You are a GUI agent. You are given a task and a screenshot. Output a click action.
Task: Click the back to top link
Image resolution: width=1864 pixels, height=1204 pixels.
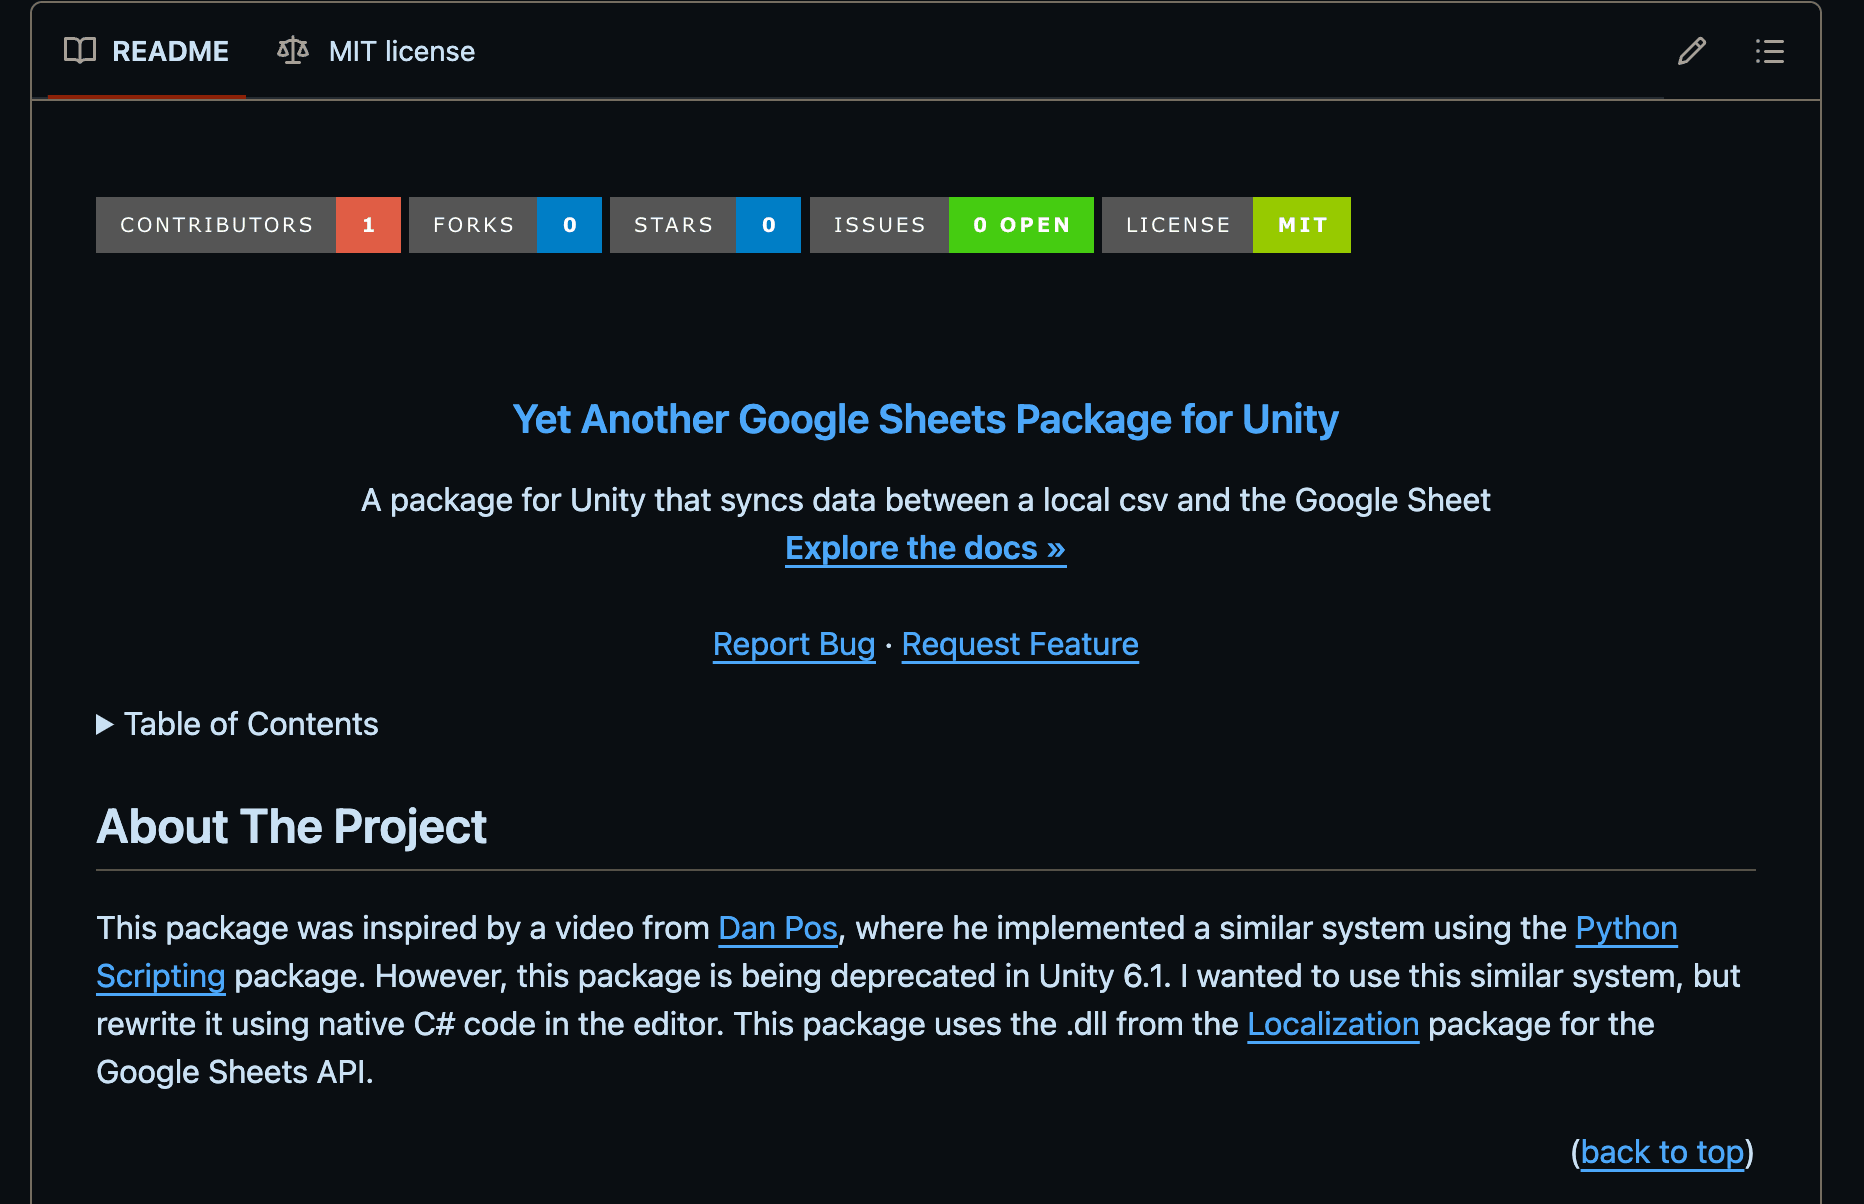[x=1661, y=1152]
